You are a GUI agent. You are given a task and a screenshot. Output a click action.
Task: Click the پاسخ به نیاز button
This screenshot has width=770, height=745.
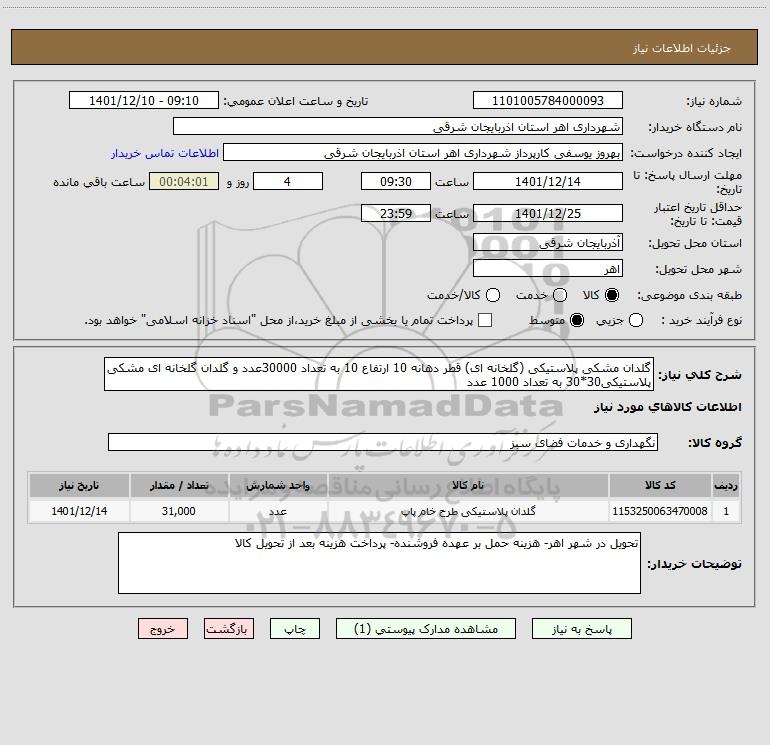click(581, 629)
